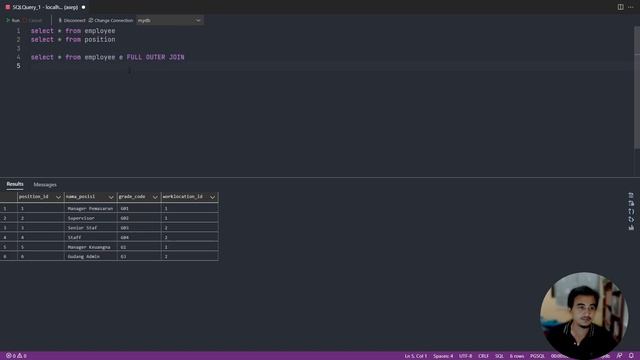Click the second results panel side icon
This screenshot has height=360, width=640.
click(631, 203)
